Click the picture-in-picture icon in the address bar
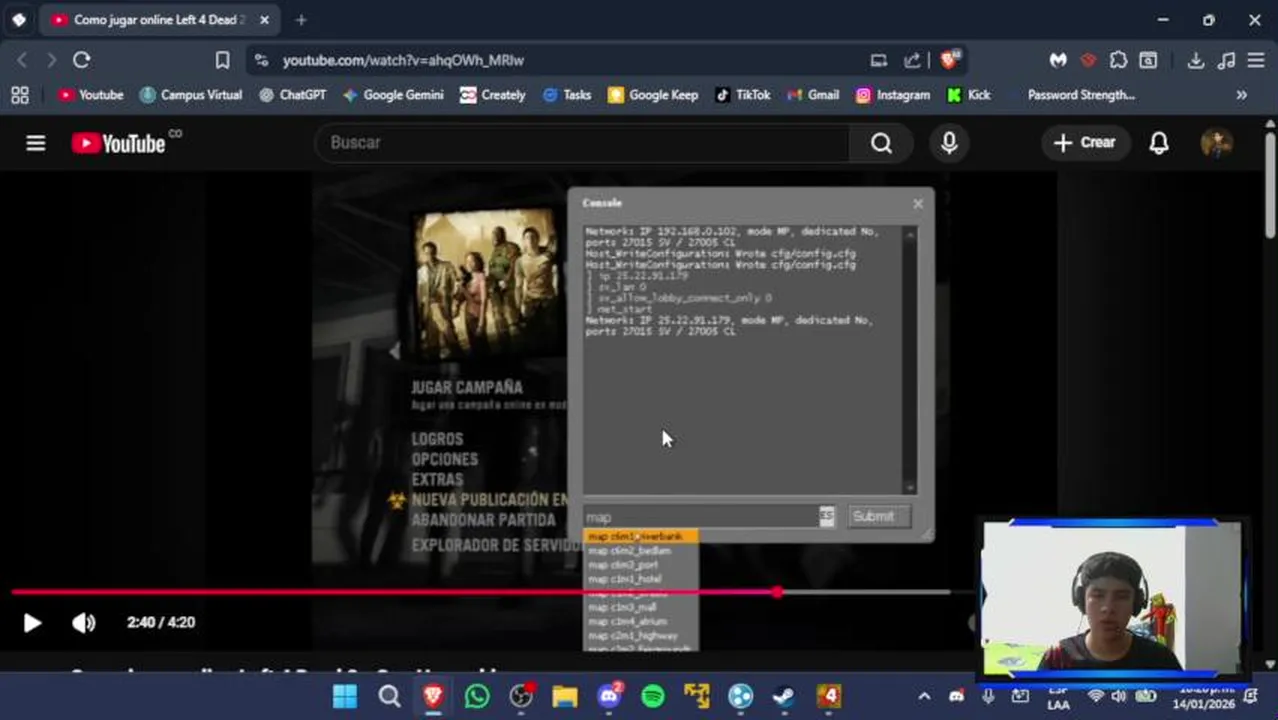The width and height of the screenshot is (1278, 720). (878, 60)
